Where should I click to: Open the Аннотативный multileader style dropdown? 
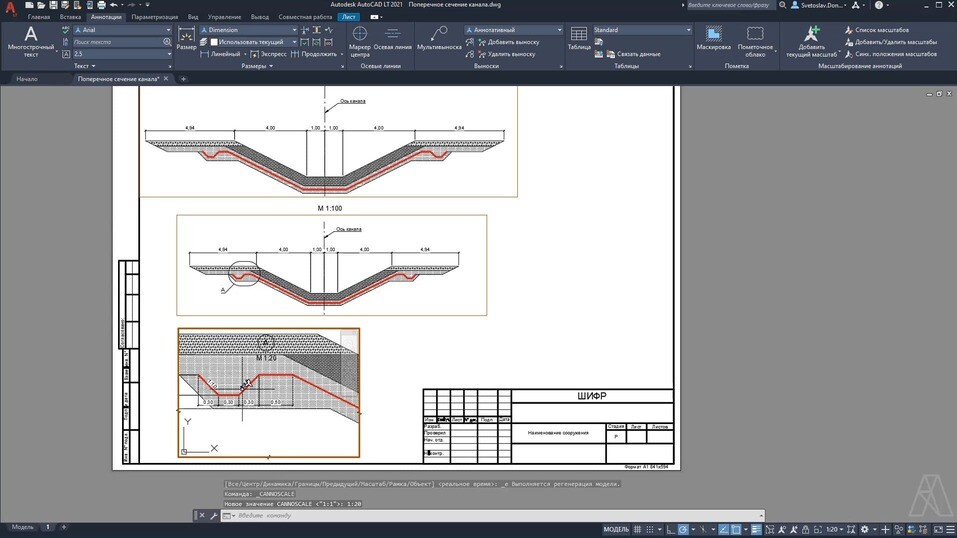point(513,30)
